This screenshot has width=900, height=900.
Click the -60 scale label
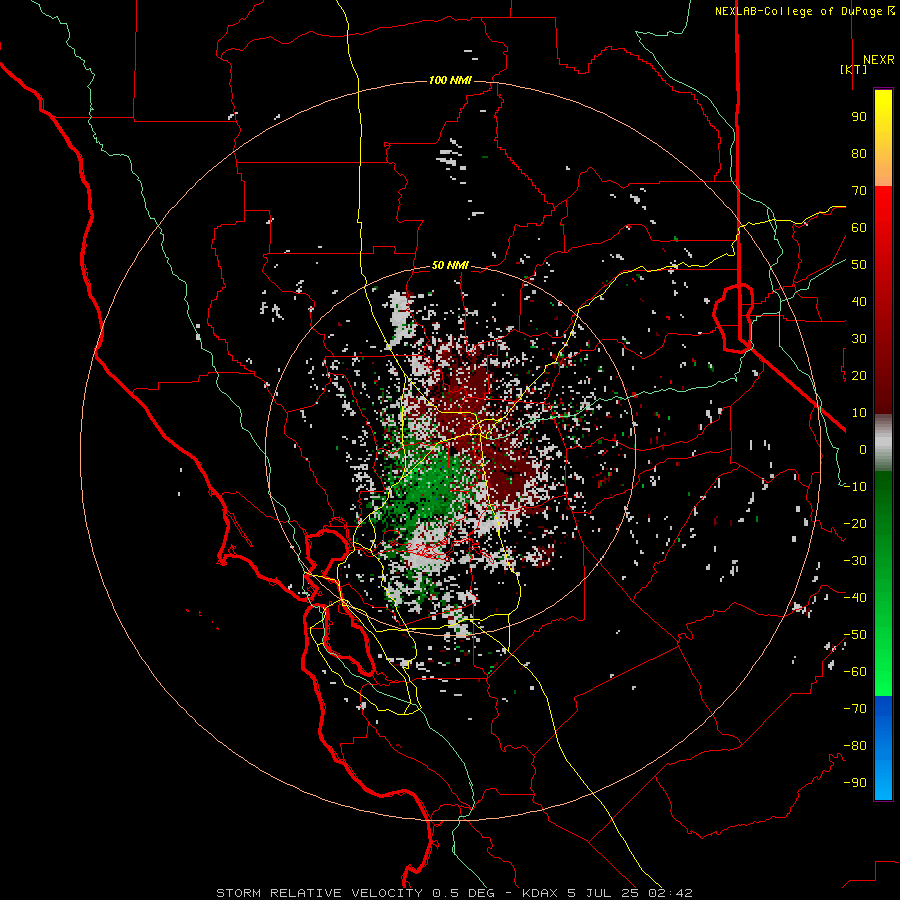click(x=855, y=672)
